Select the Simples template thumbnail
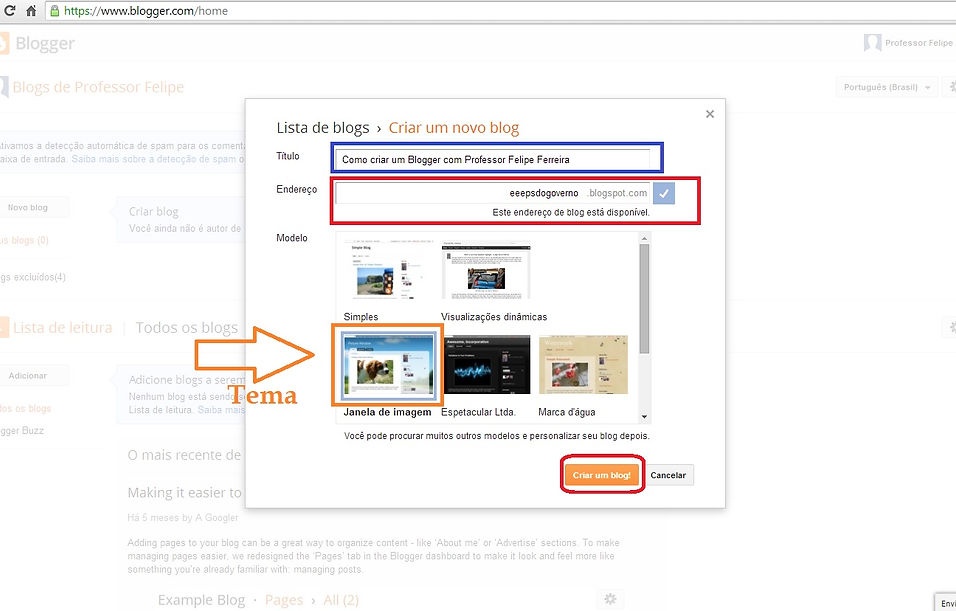The width and height of the screenshot is (956, 611). pyautogui.click(x=387, y=270)
